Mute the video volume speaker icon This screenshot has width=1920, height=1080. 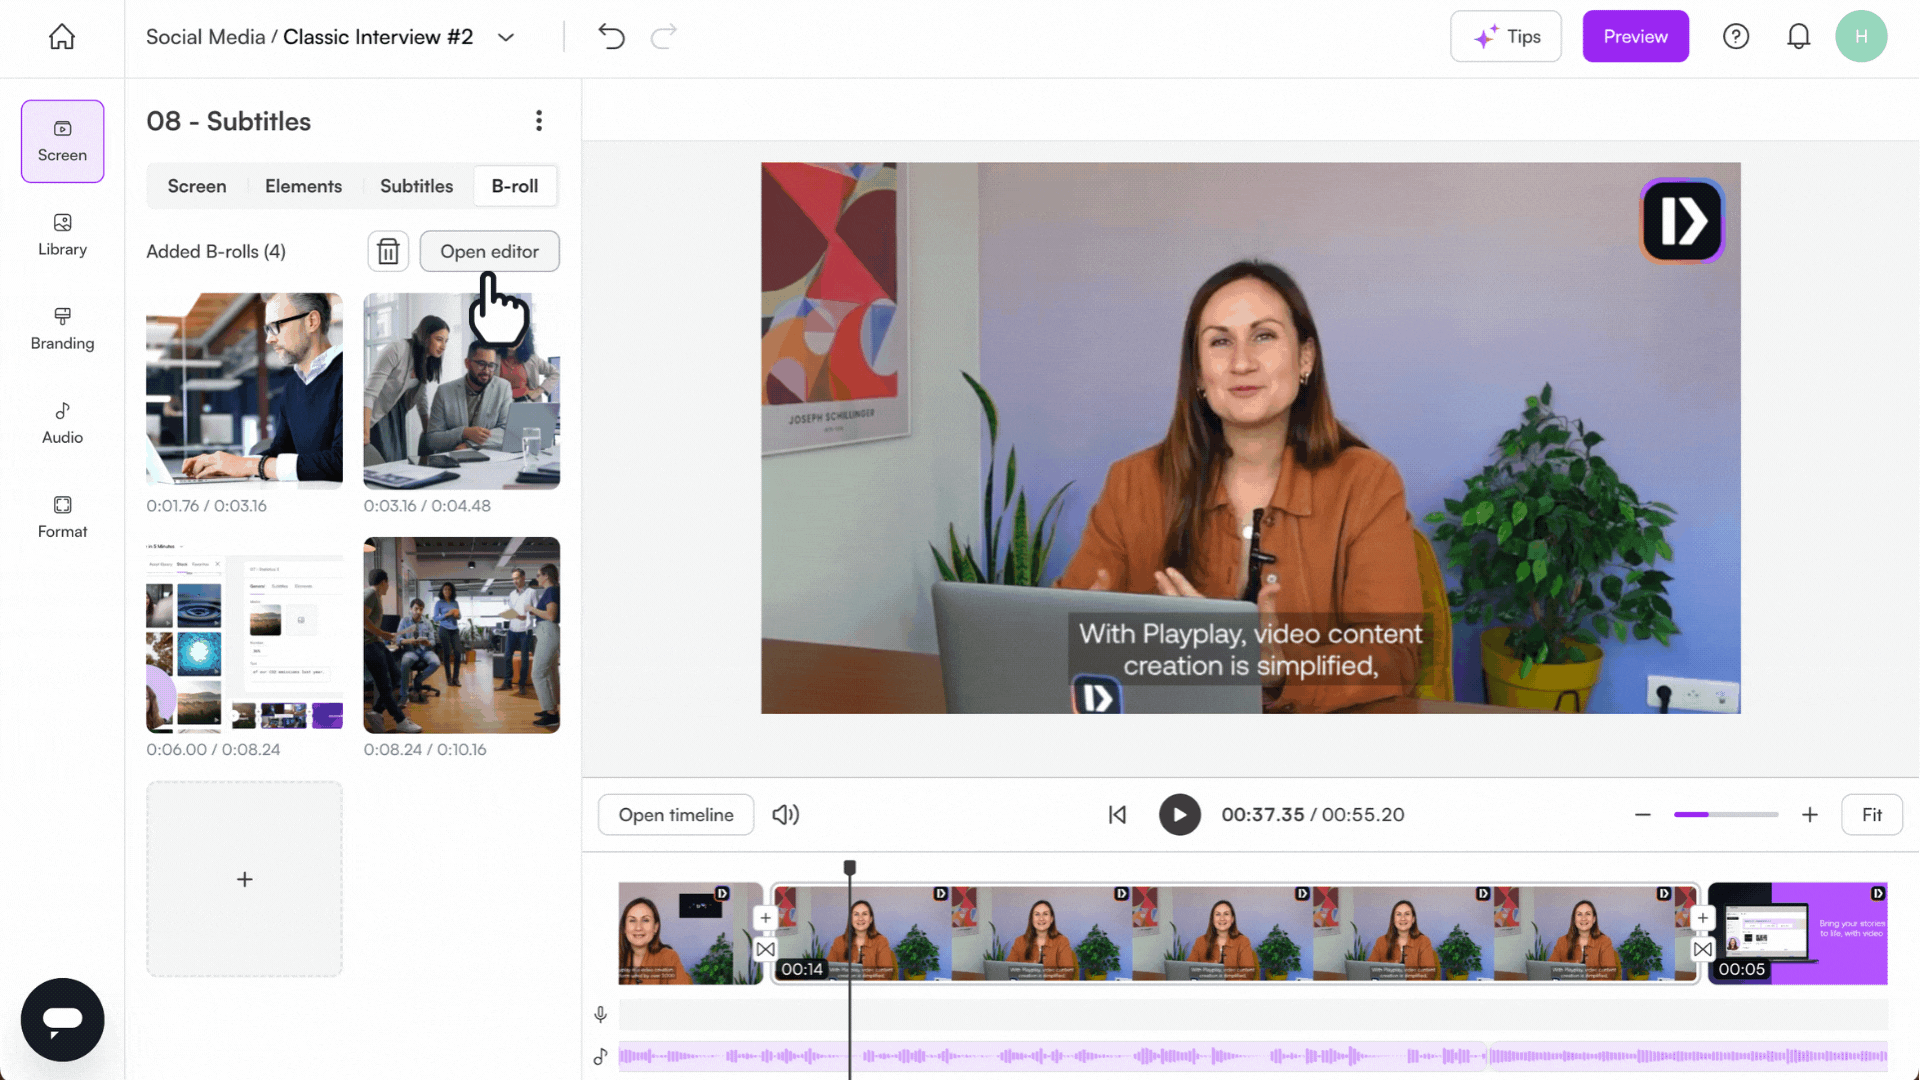tap(785, 815)
